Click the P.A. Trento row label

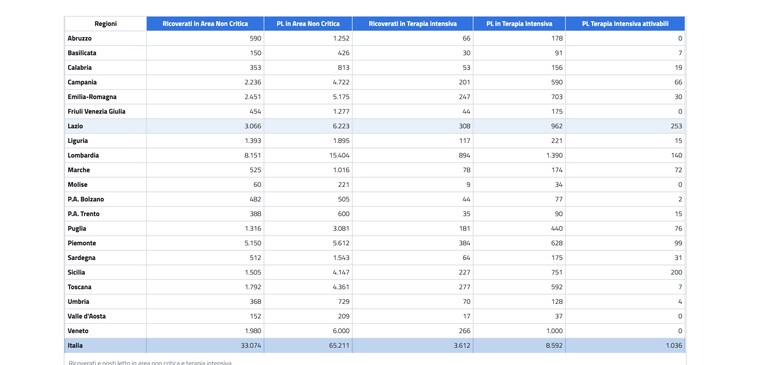tap(84, 214)
